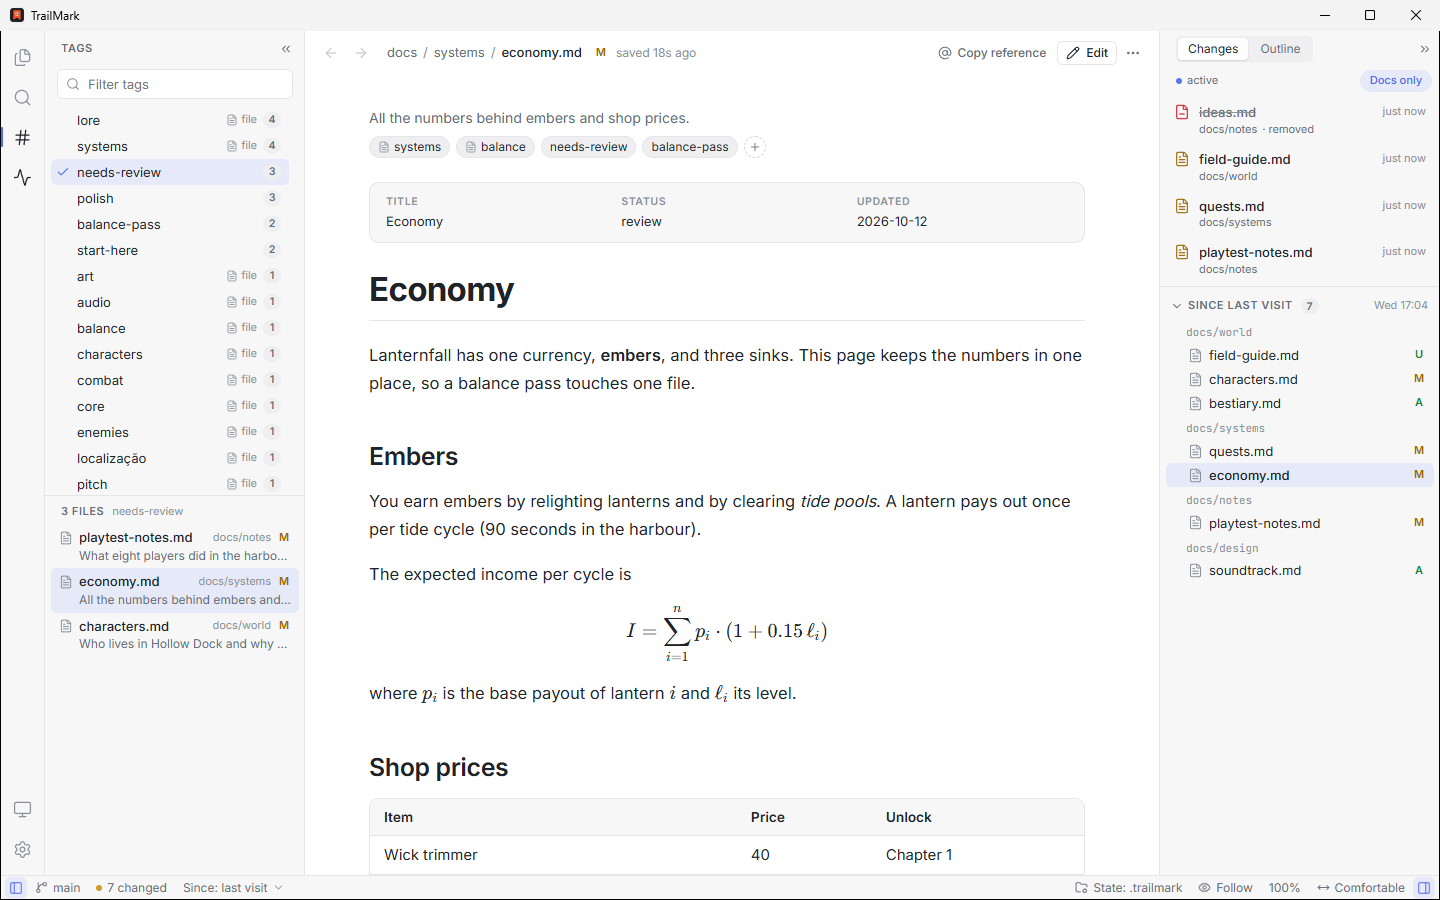Click the docs breadcrumb segment
This screenshot has width=1440, height=900.
[402, 53]
